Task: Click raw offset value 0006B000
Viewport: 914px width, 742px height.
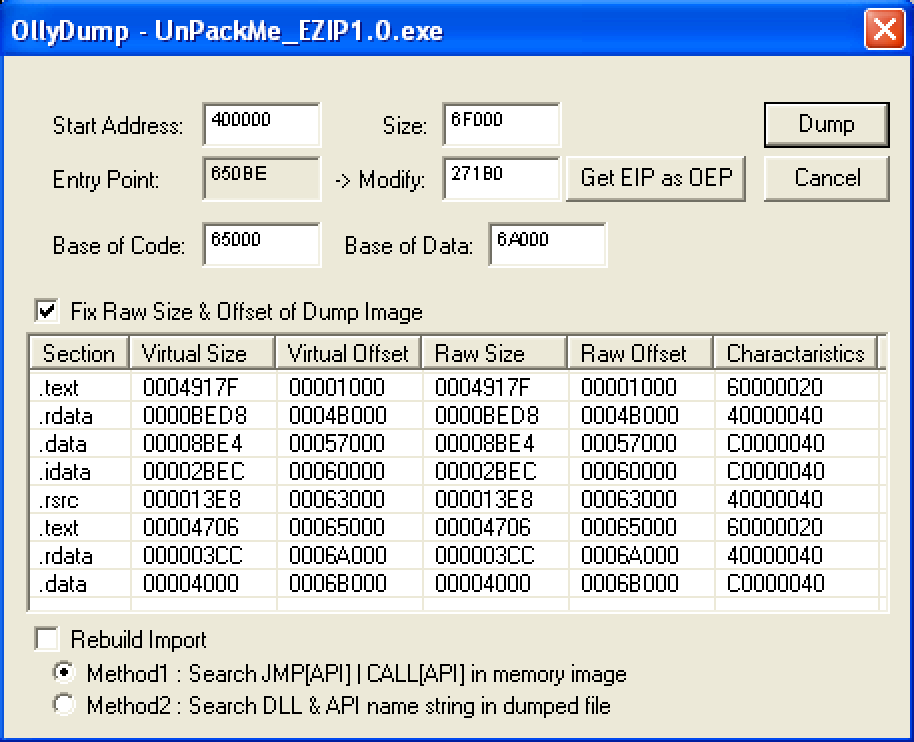Action: tap(629, 583)
